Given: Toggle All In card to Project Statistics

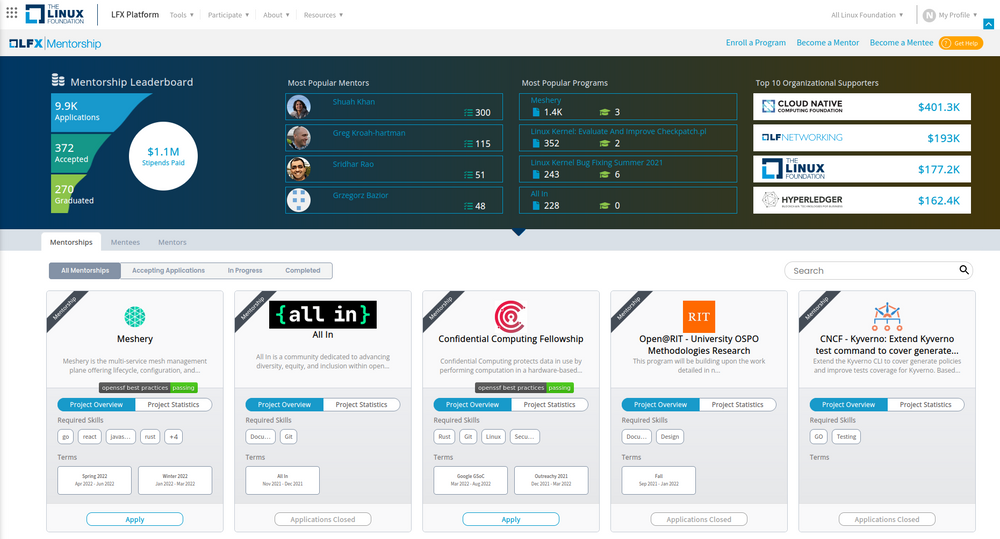Looking at the screenshot, I should click(361, 405).
